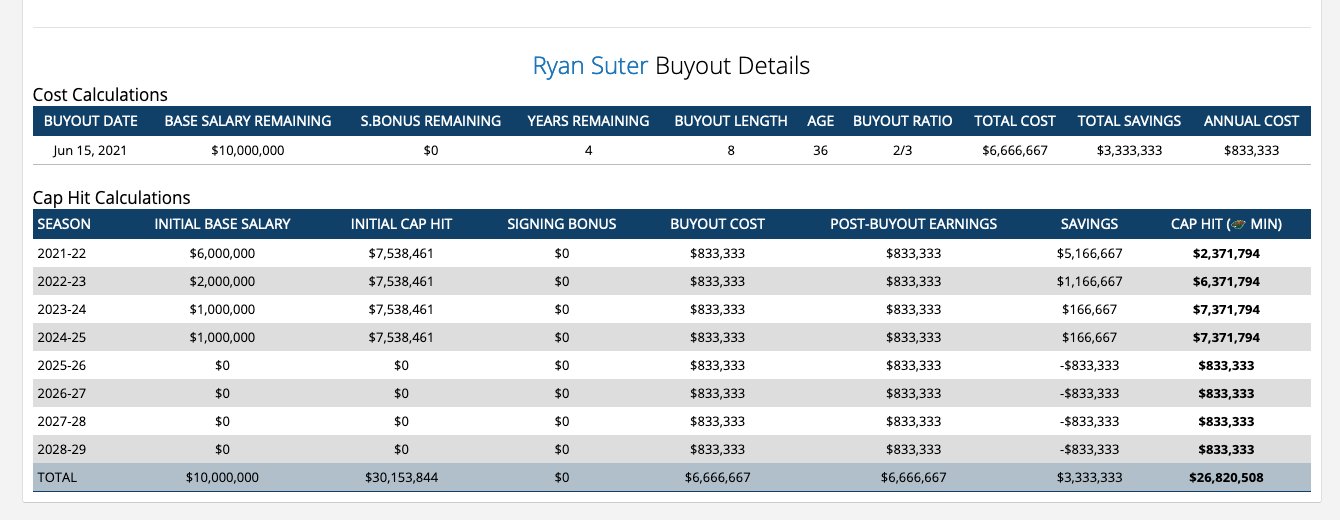
Task: Click the $6,000,000 initial base salary
Action: 222,253
